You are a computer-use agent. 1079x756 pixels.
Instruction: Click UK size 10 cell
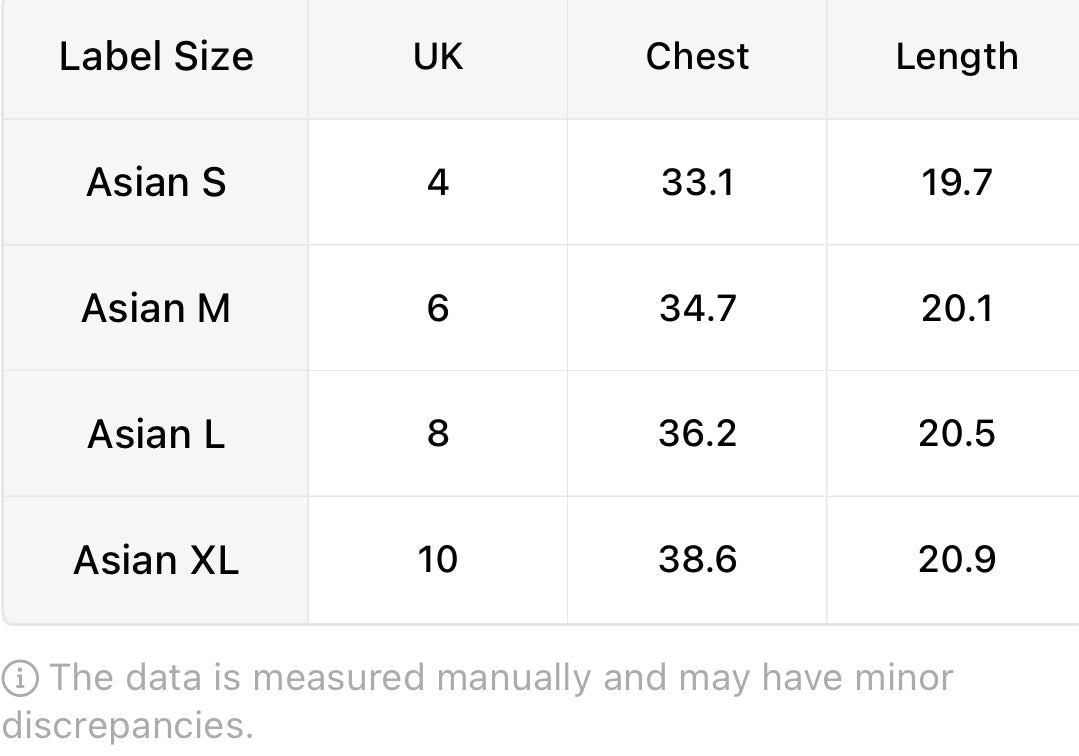click(x=438, y=560)
